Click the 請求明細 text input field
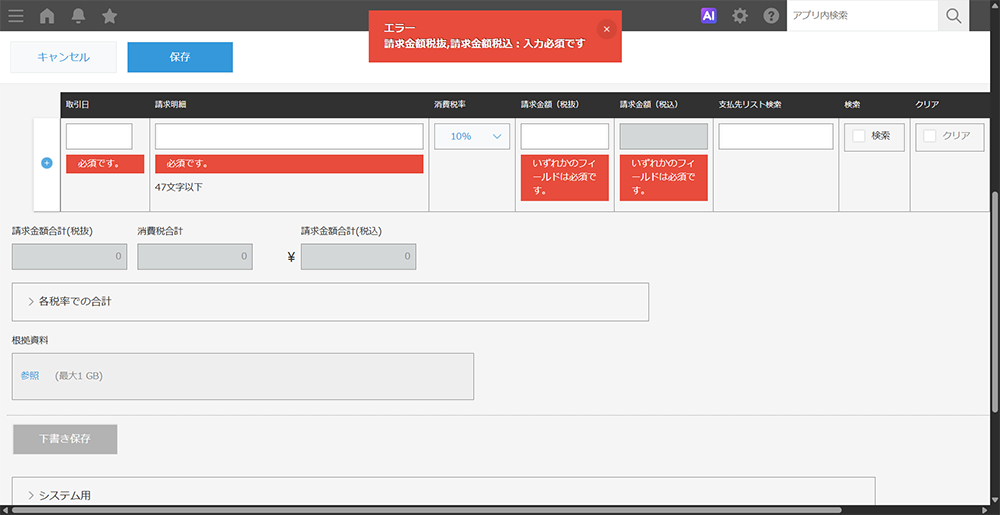Screen dimensions: 1000x515 (x=289, y=136)
